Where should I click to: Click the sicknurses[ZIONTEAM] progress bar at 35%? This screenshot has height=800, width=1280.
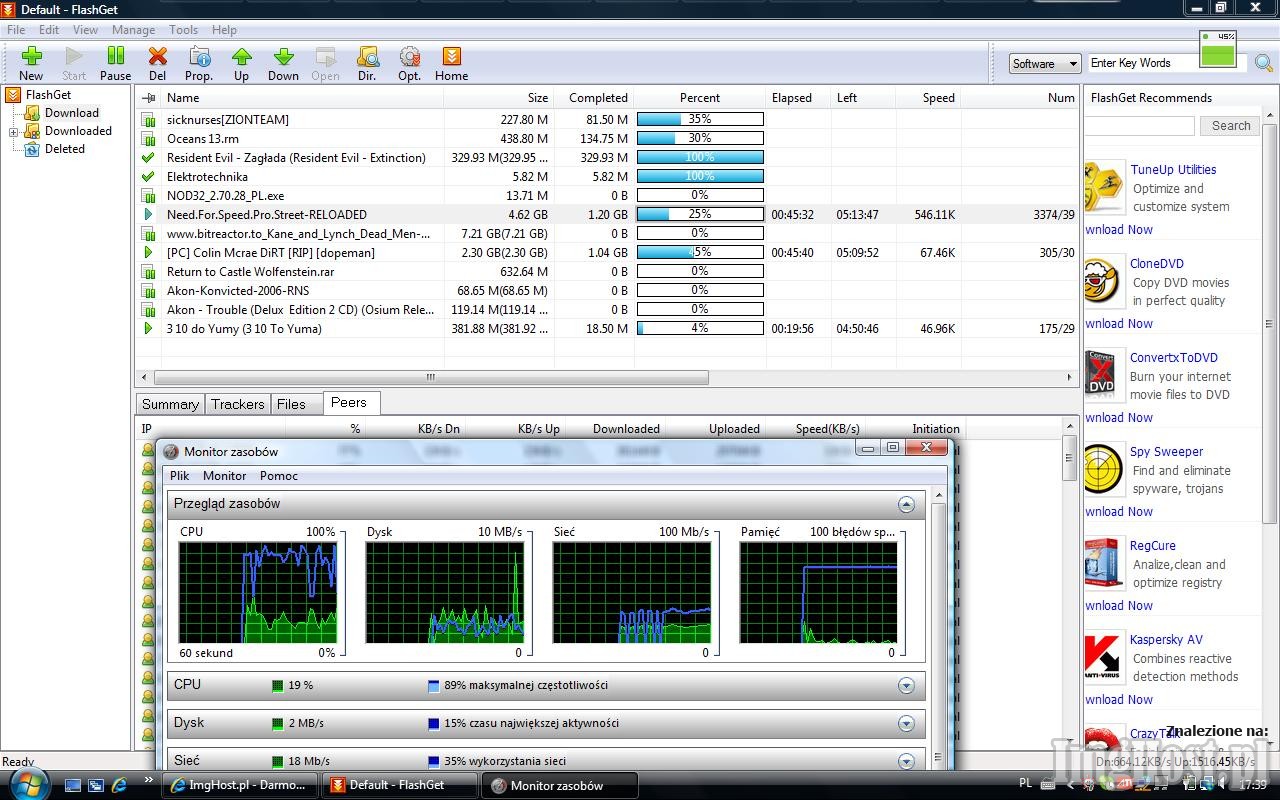[x=700, y=119]
